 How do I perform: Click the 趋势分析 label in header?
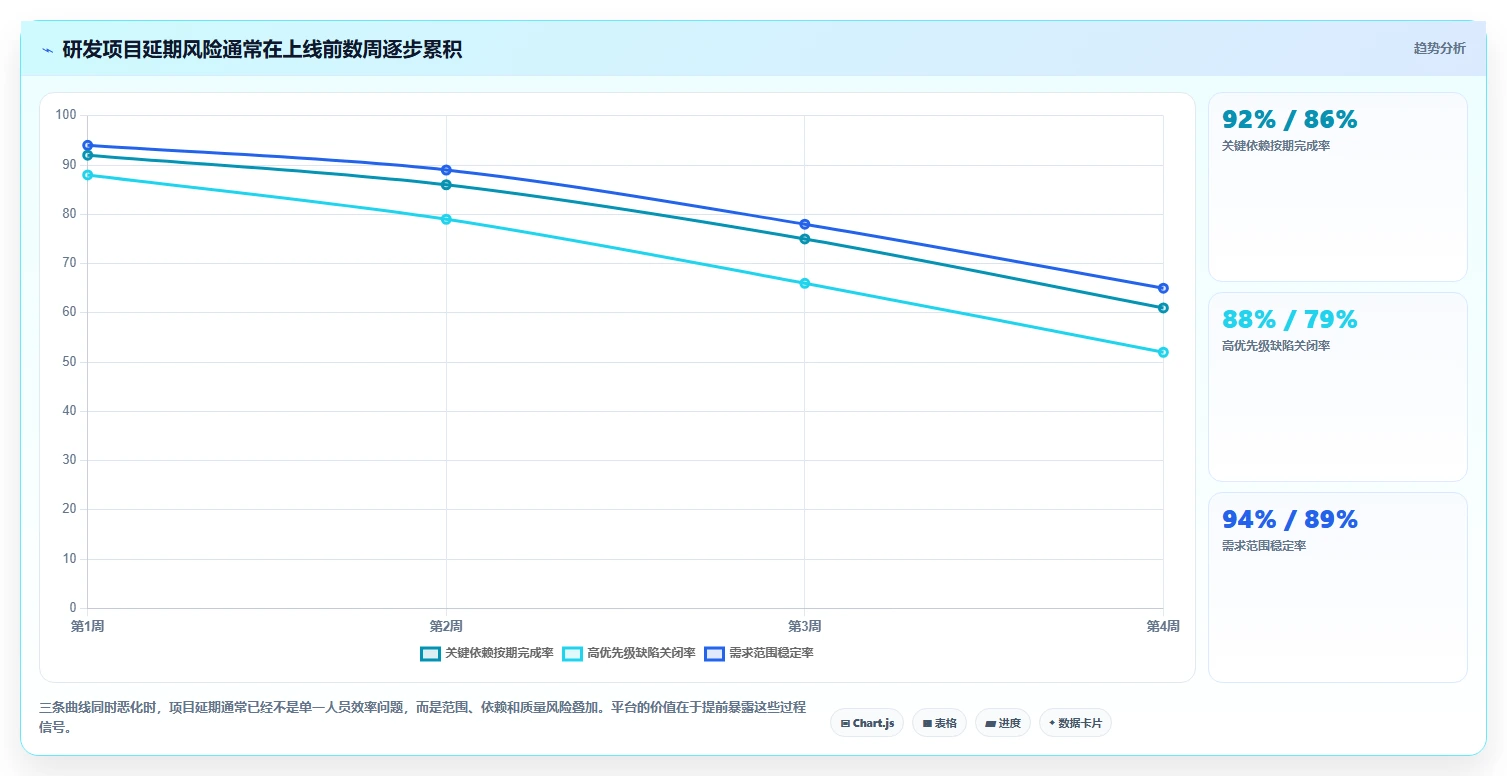(1439, 48)
